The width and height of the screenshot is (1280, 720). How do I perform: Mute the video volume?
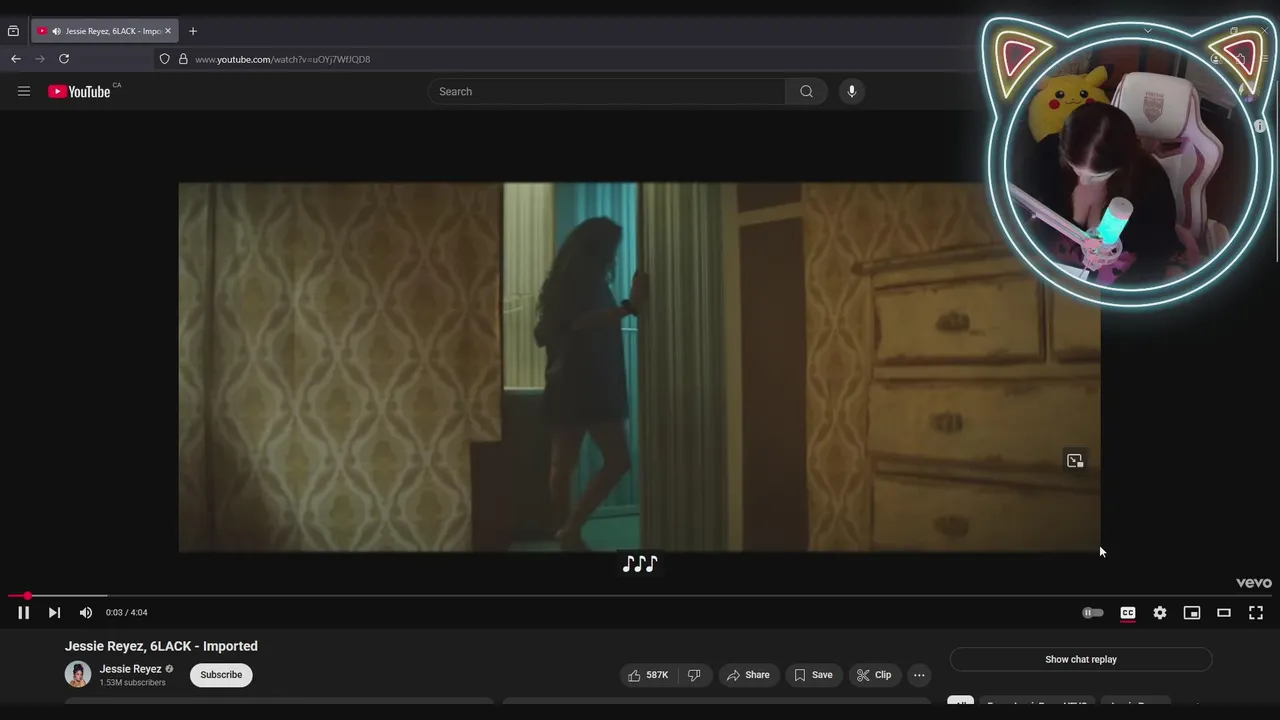click(x=86, y=613)
